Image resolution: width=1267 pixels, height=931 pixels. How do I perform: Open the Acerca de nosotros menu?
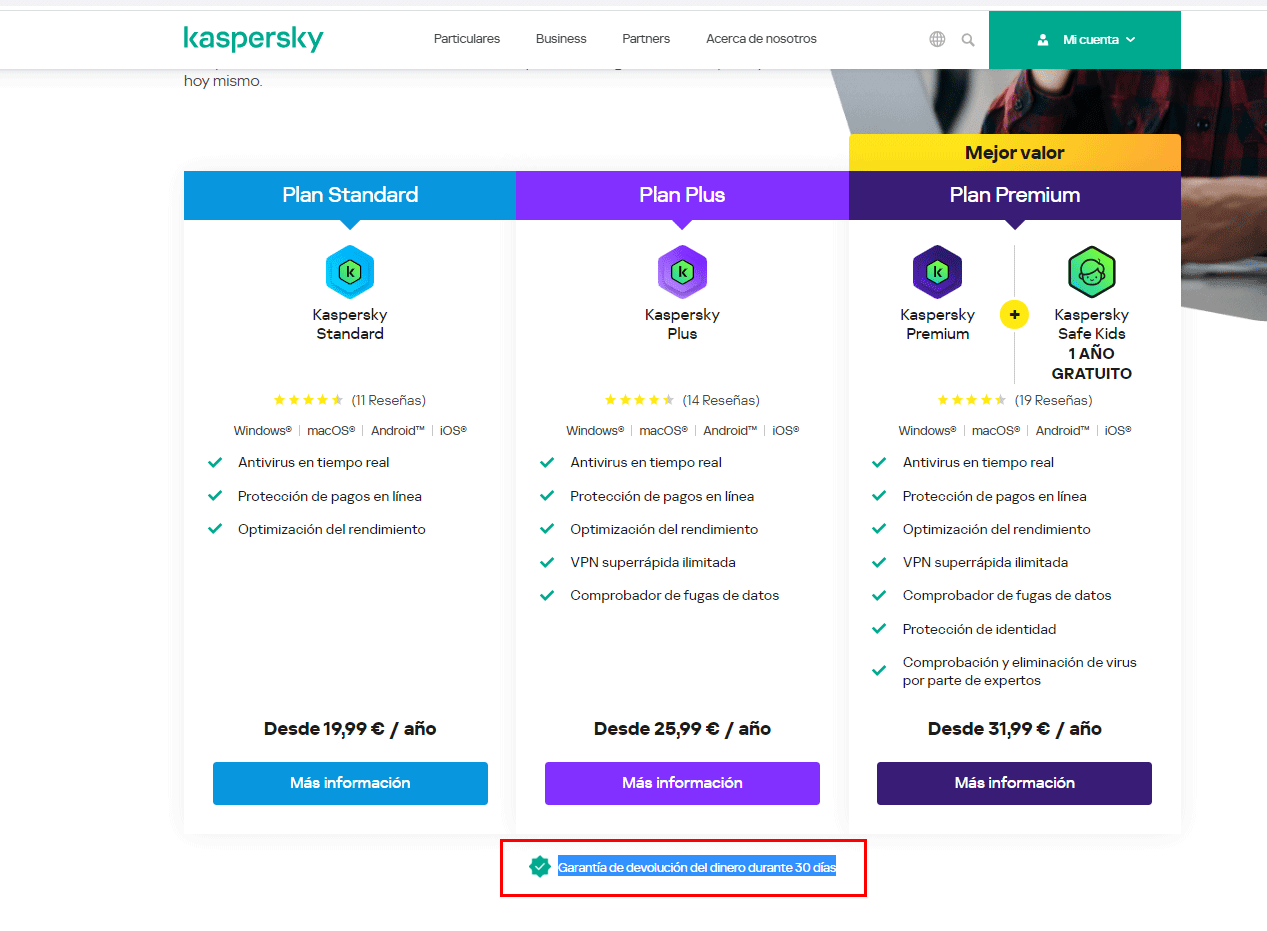click(x=761, y=39)
